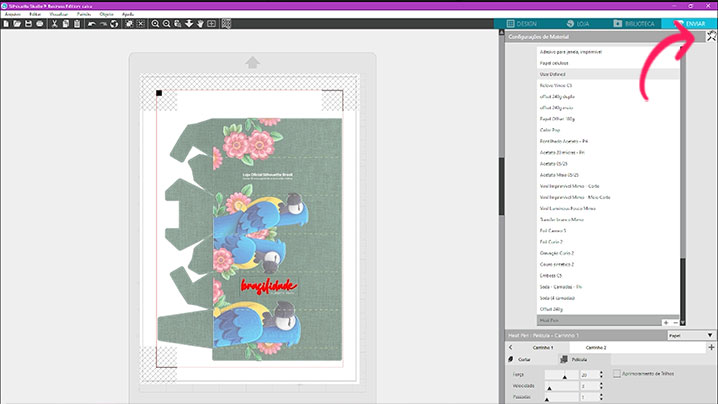718x404 pixels.
Task: Choose the Película tool button
Action: click(573, 360)
